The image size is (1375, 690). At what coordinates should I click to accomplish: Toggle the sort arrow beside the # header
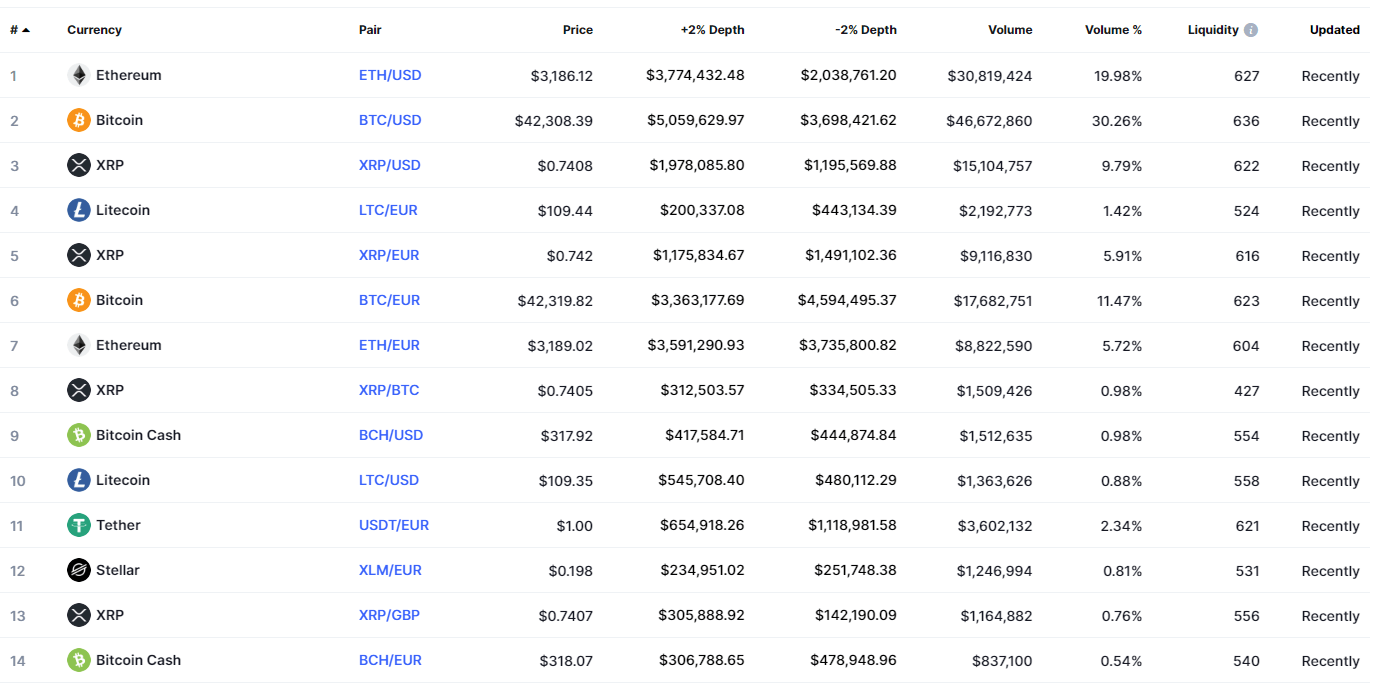[26, 30]
